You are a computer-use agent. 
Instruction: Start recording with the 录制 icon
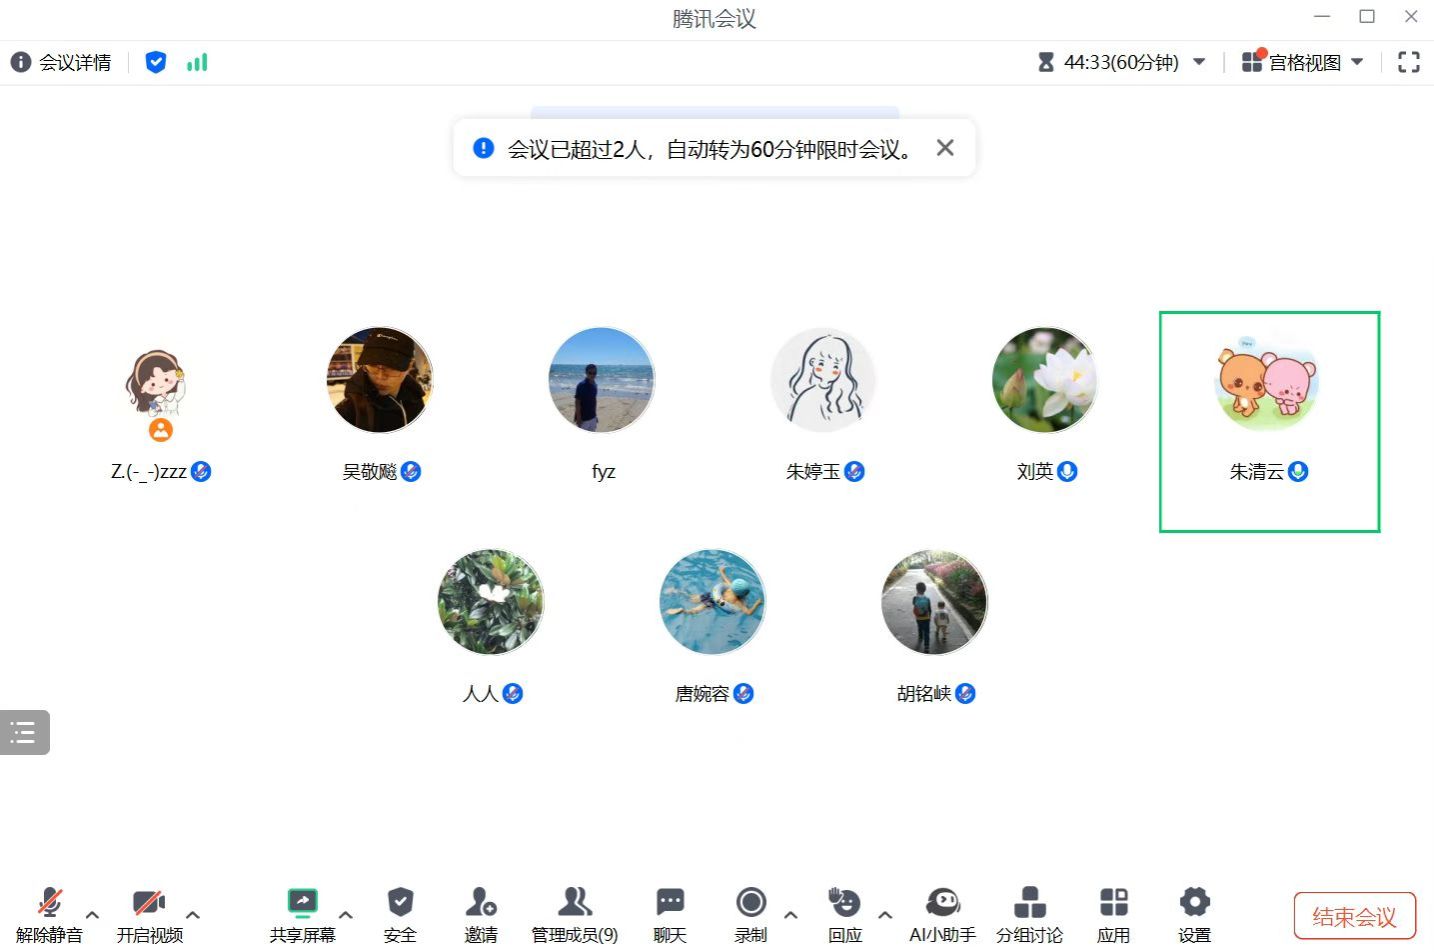click(x=751, y=914)
